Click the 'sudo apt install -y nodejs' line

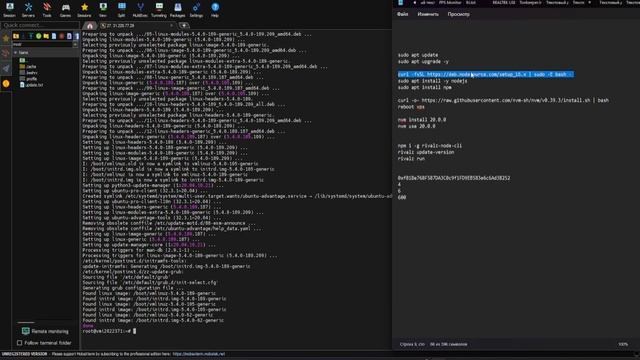[x=433, y=81]
